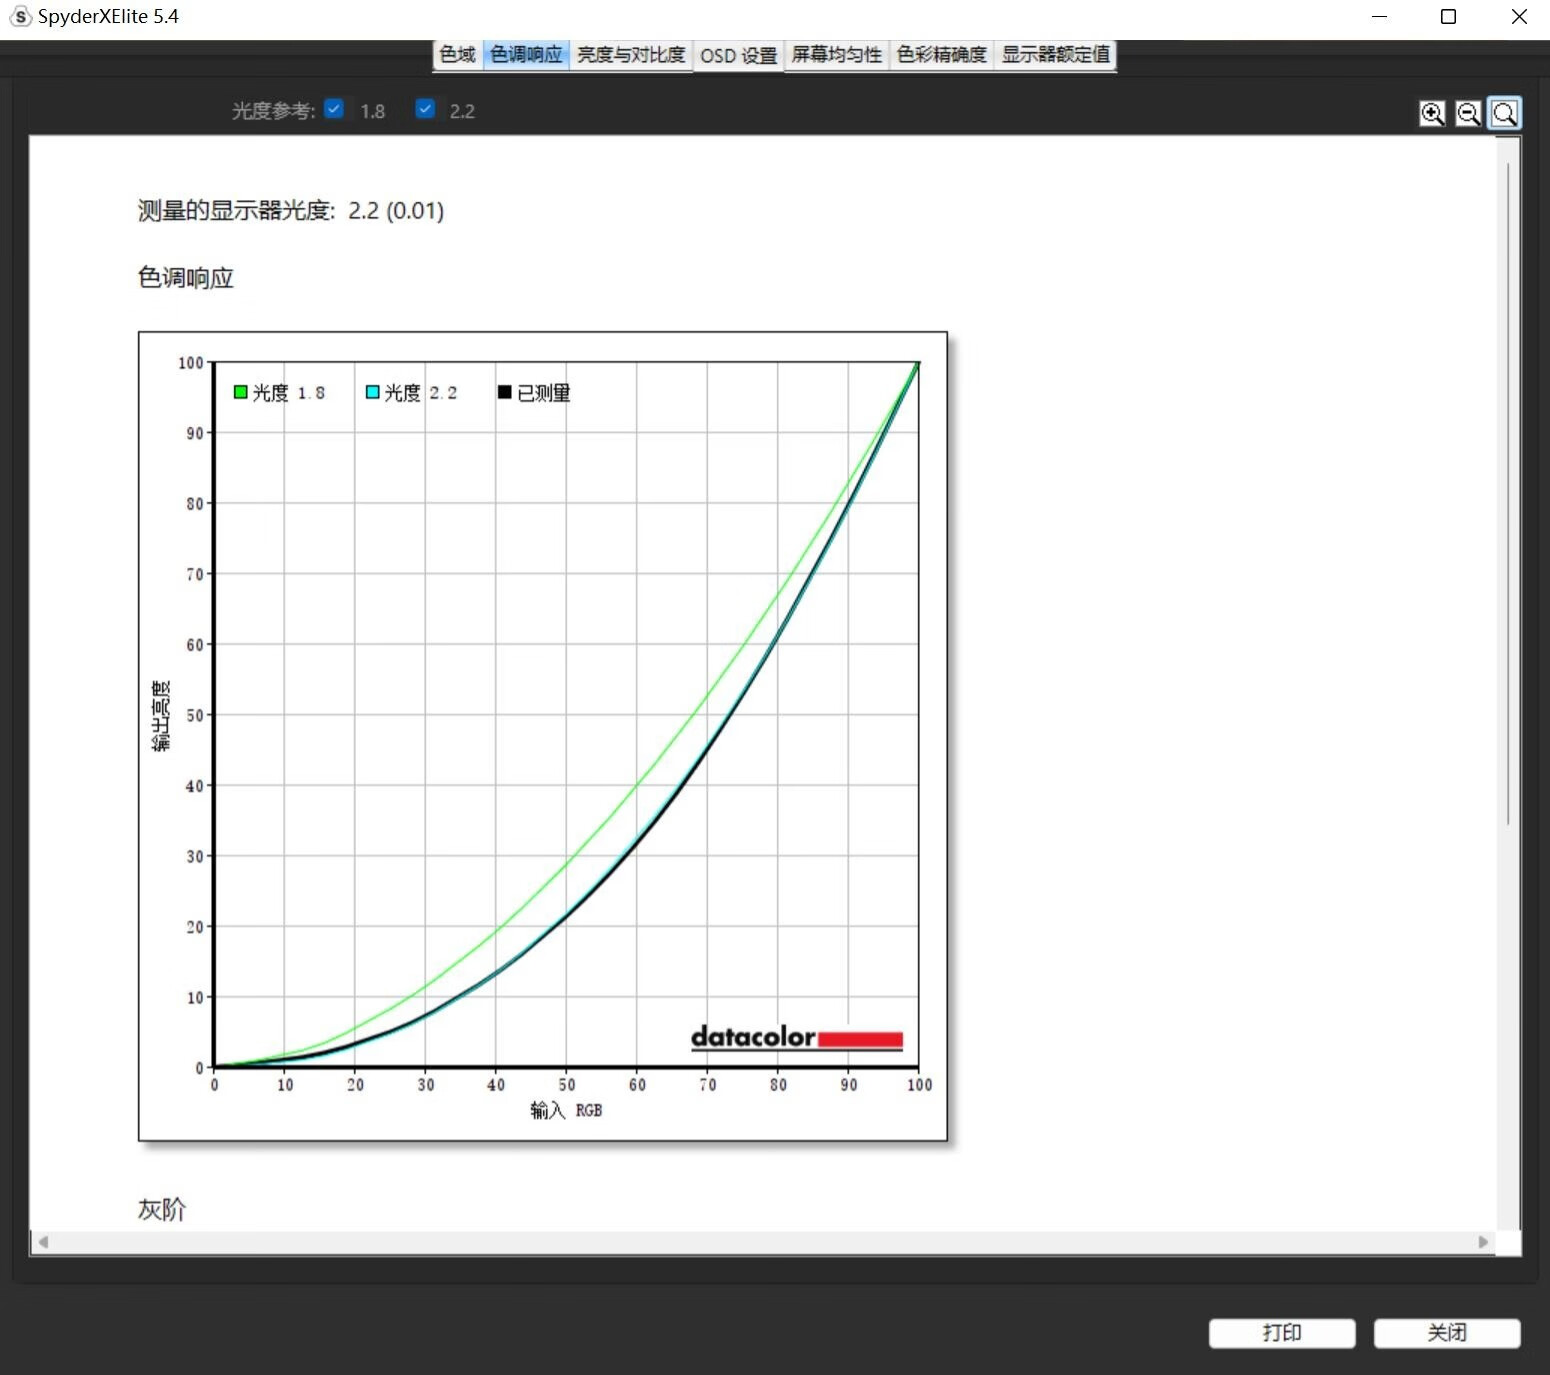This screenshot has height=1375, width=1550.
Task: Select the green 光度 1.8 legend swatch
Action: coord(240,392)
